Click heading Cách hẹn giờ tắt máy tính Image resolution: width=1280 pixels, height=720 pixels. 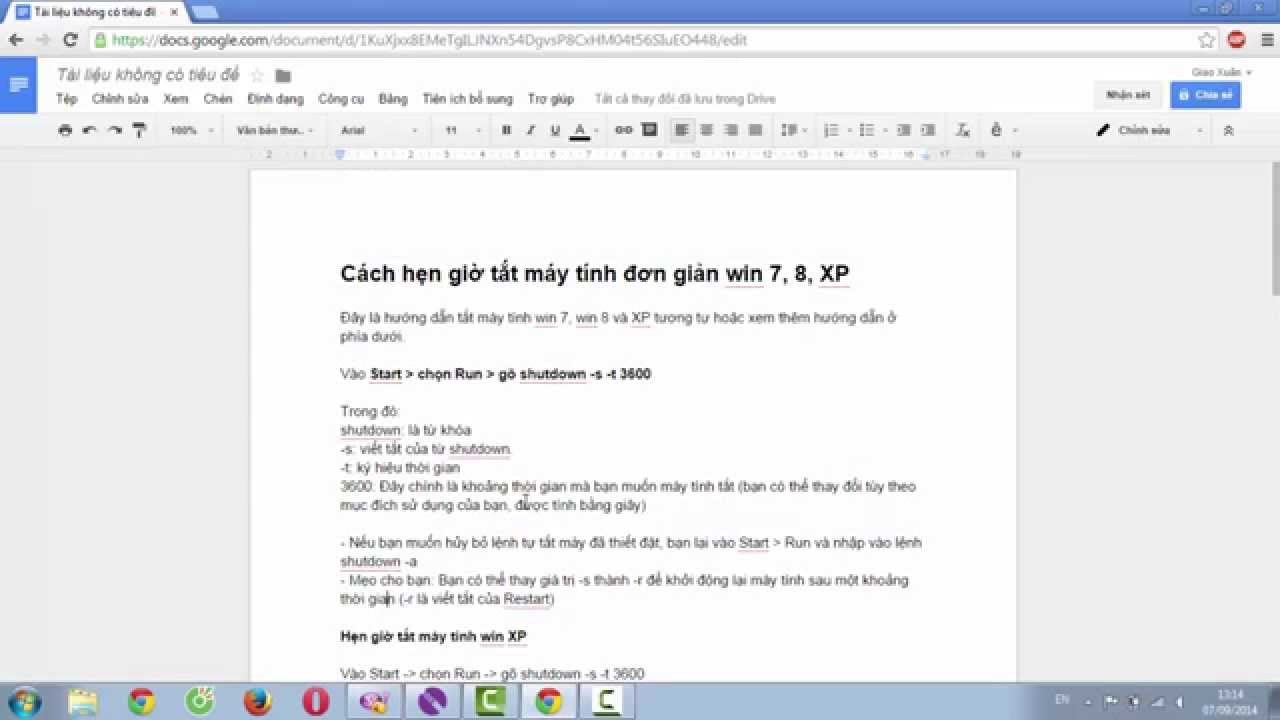pyautogui.click(x=595, y=274)
